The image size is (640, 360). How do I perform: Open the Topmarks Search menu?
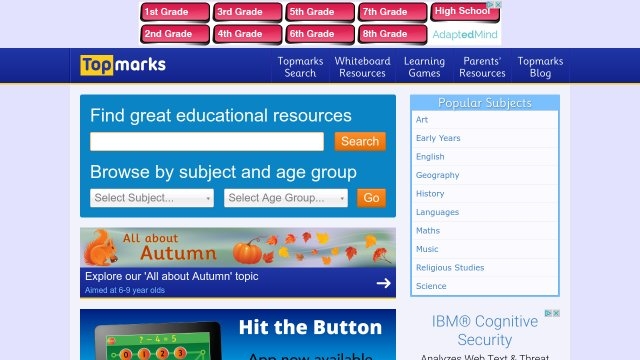300,67
